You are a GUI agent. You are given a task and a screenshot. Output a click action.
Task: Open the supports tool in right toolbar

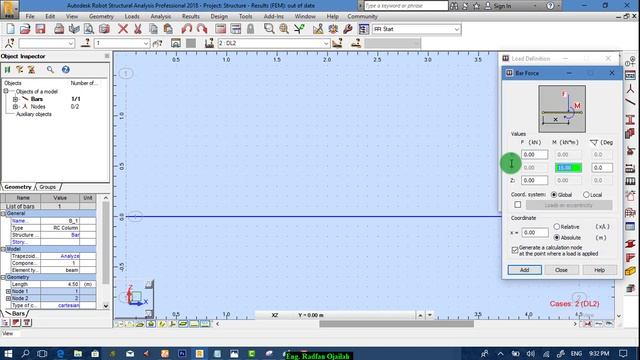click(x=630, y=150)
